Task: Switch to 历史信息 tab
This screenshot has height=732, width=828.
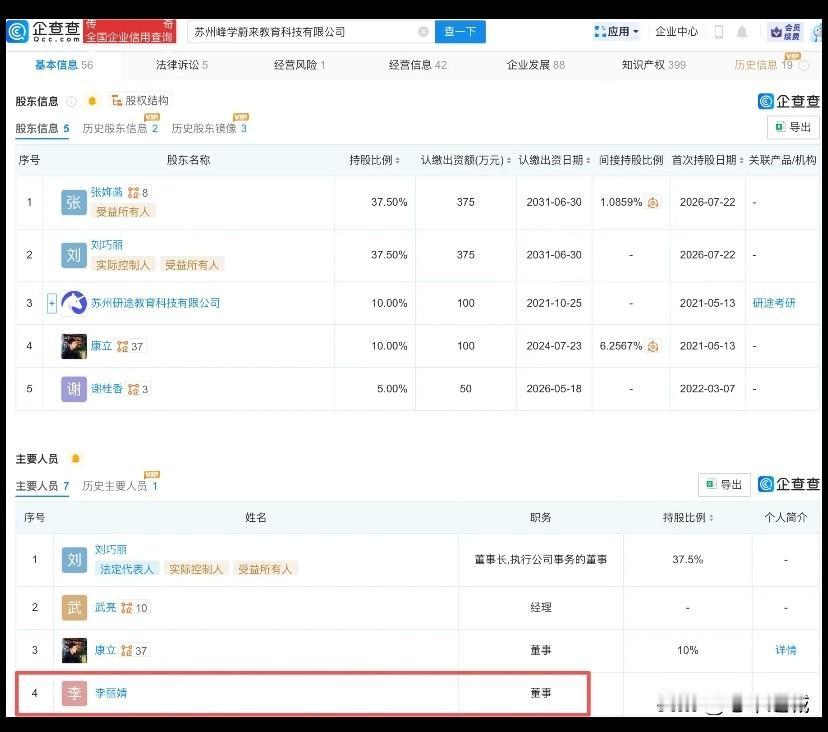Action: click(x=764, y=65)
